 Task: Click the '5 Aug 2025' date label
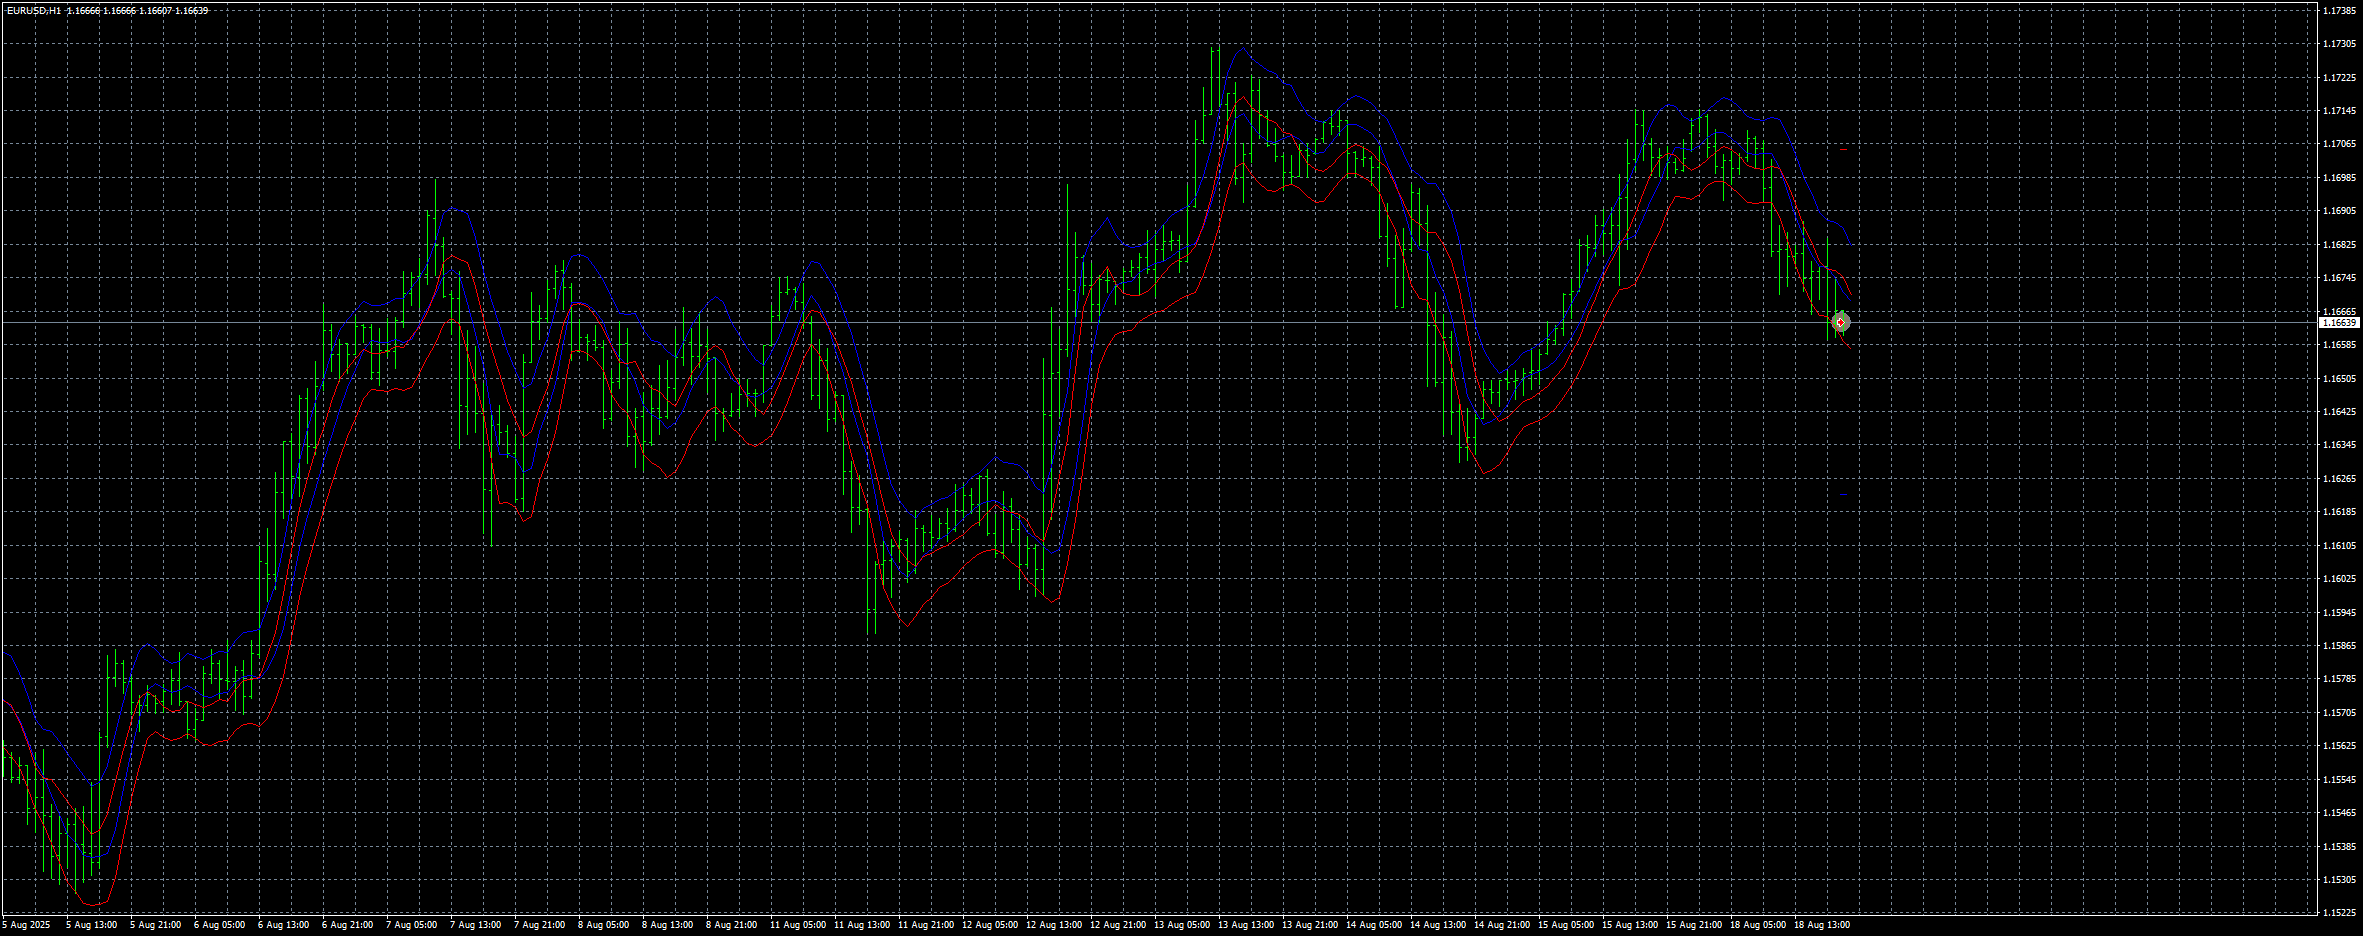coord(26,925)
